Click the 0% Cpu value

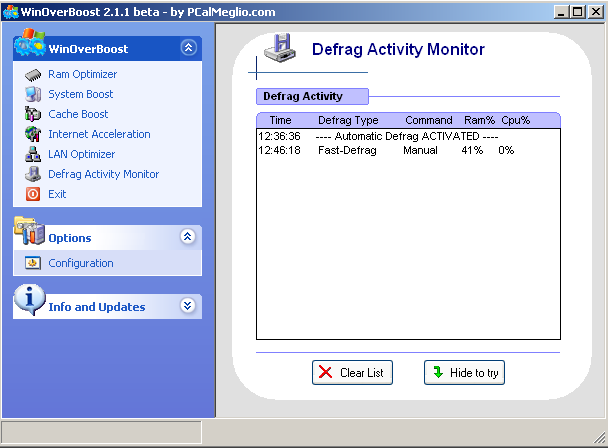tap(506, 150)
